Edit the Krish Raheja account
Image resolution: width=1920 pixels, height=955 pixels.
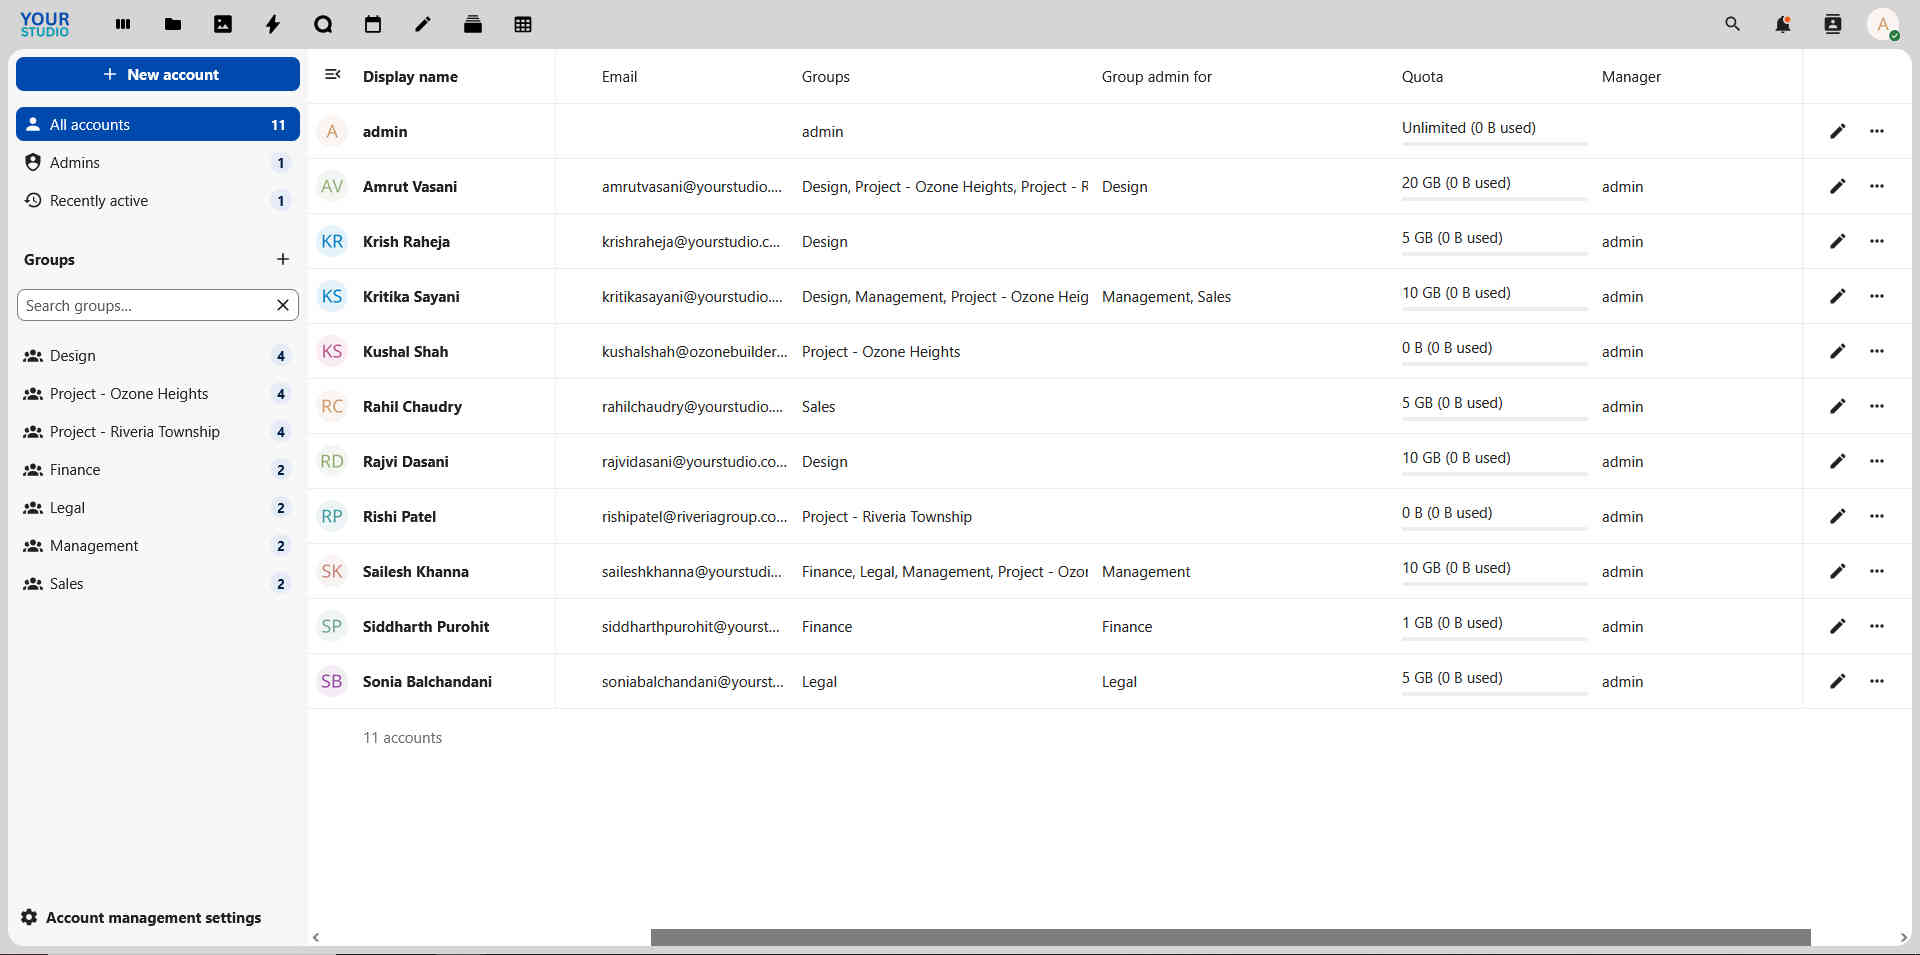click(x=1838, y=241)
